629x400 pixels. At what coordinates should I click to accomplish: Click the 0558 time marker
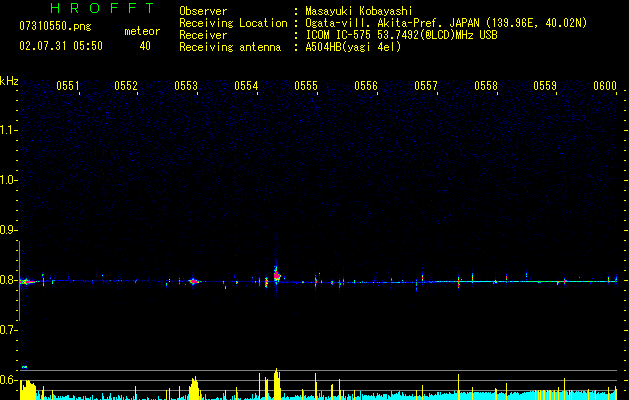pos(486,86)
